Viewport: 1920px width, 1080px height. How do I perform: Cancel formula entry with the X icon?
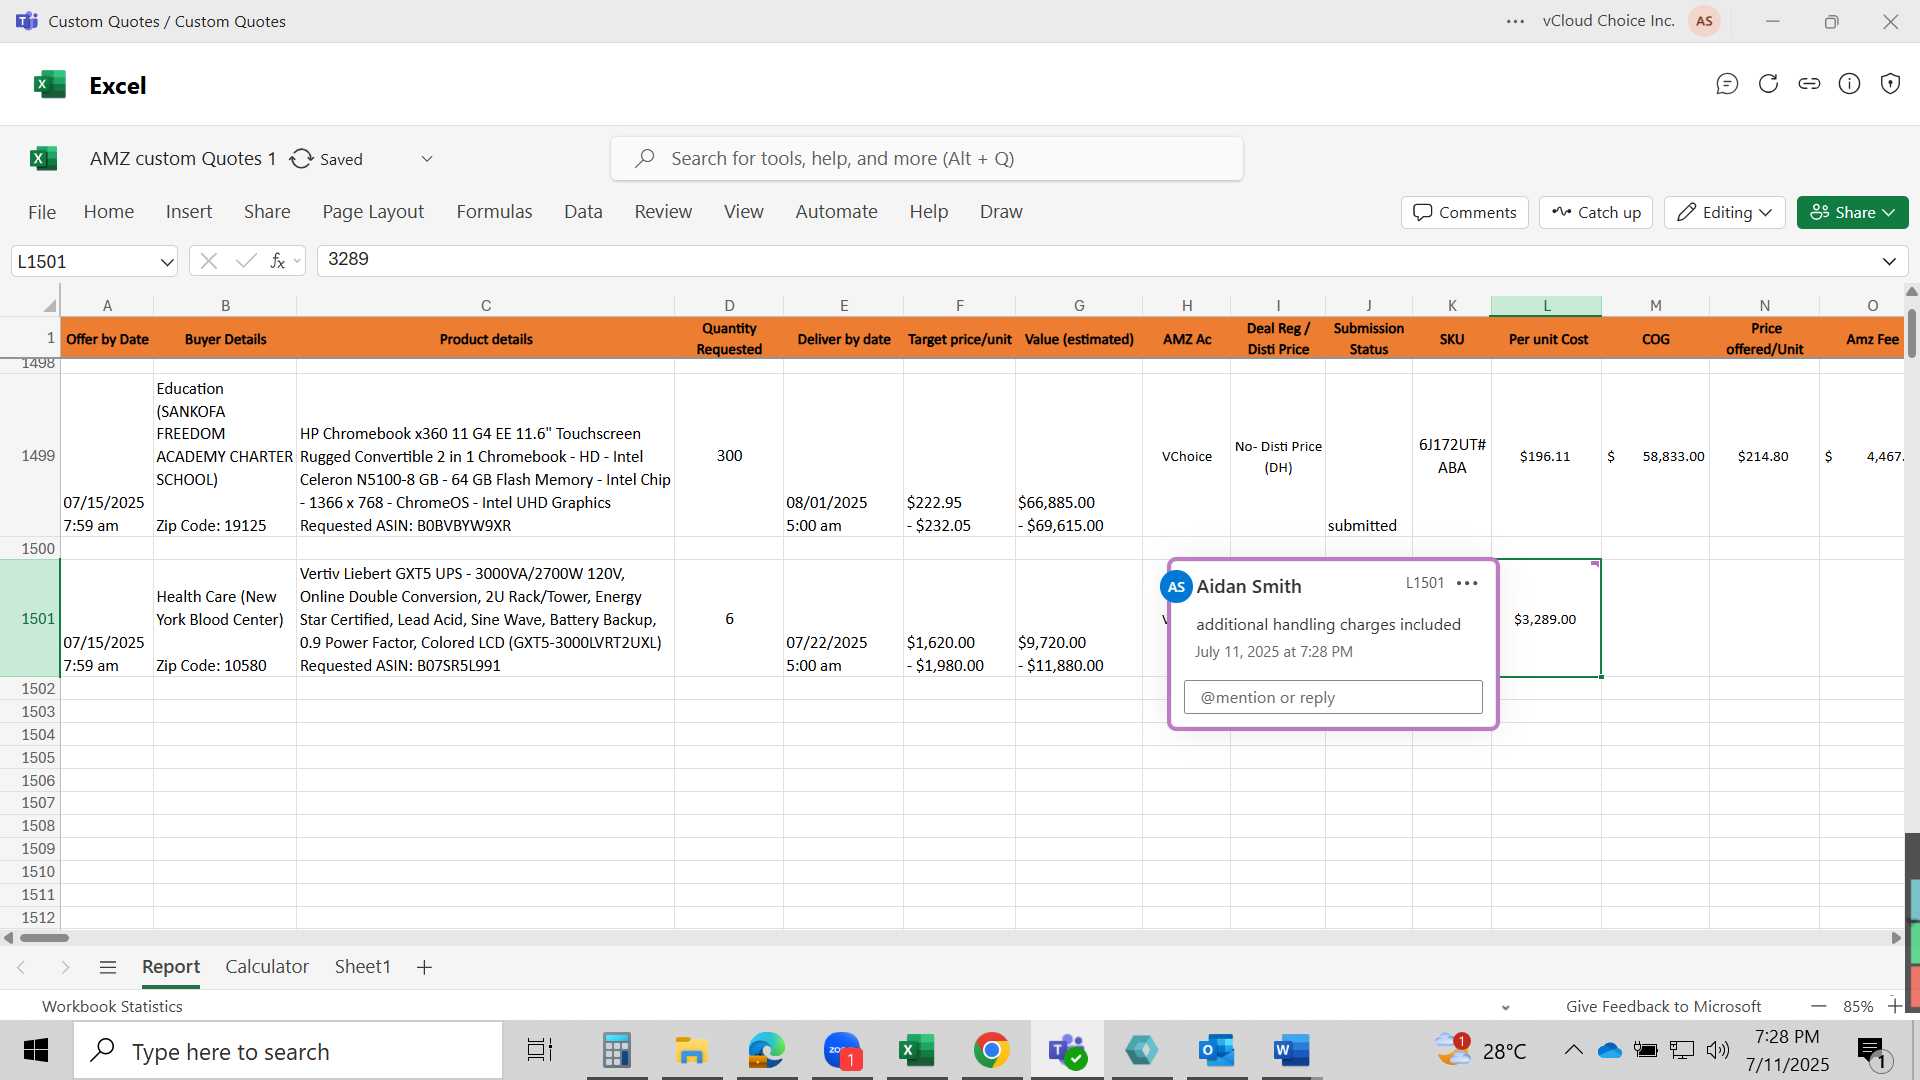[x=208, y=261]
